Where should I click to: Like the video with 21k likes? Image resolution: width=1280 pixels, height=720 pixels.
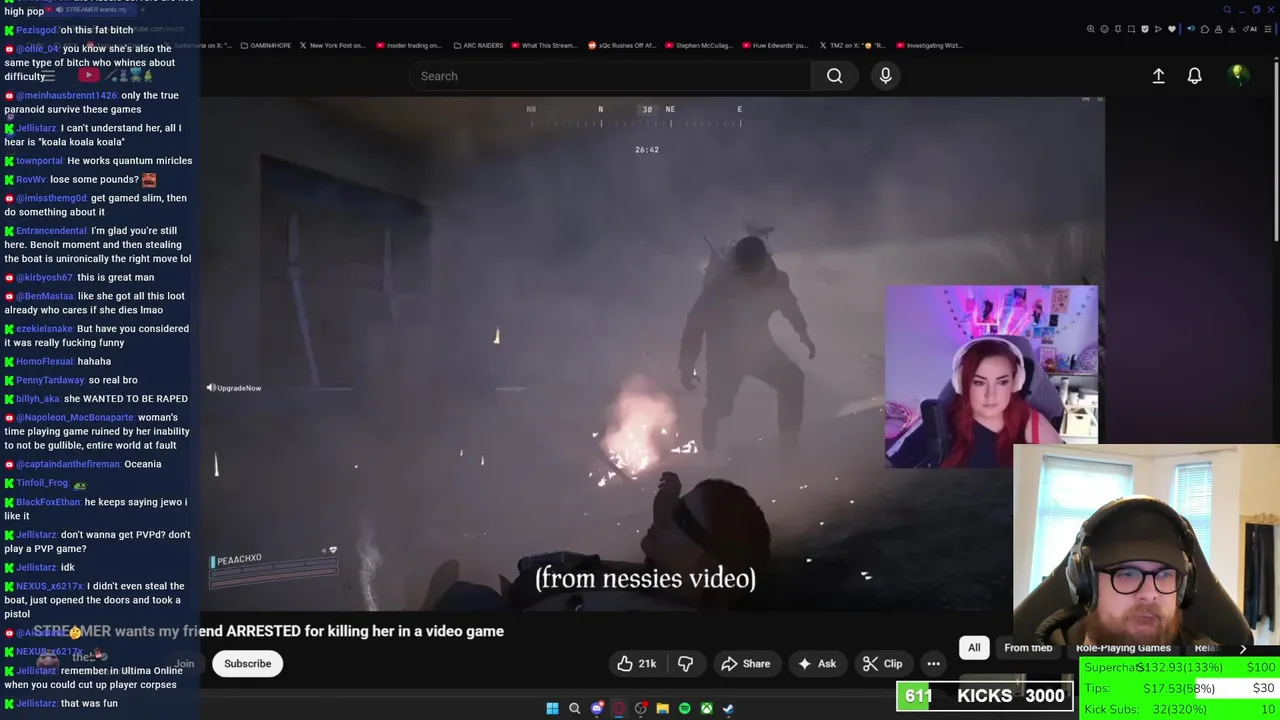click(636, 664)
